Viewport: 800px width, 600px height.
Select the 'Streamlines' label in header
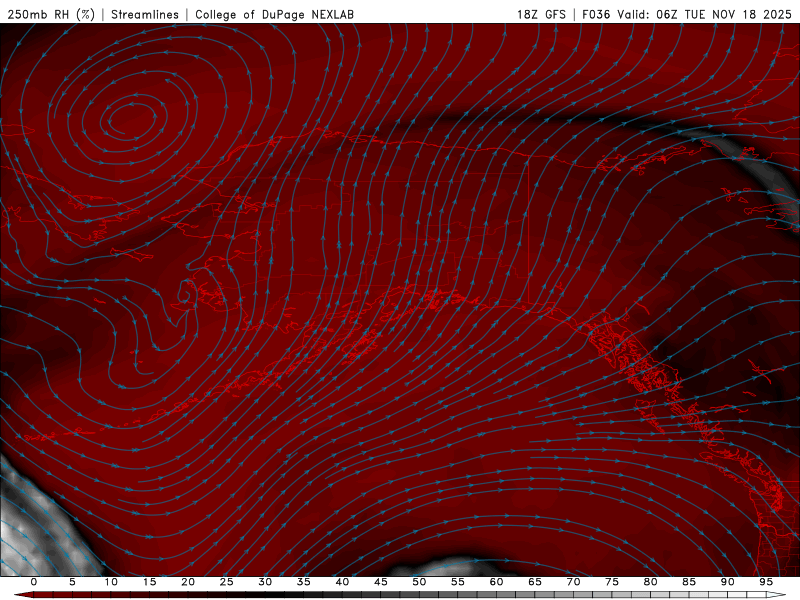coord(145,14)
